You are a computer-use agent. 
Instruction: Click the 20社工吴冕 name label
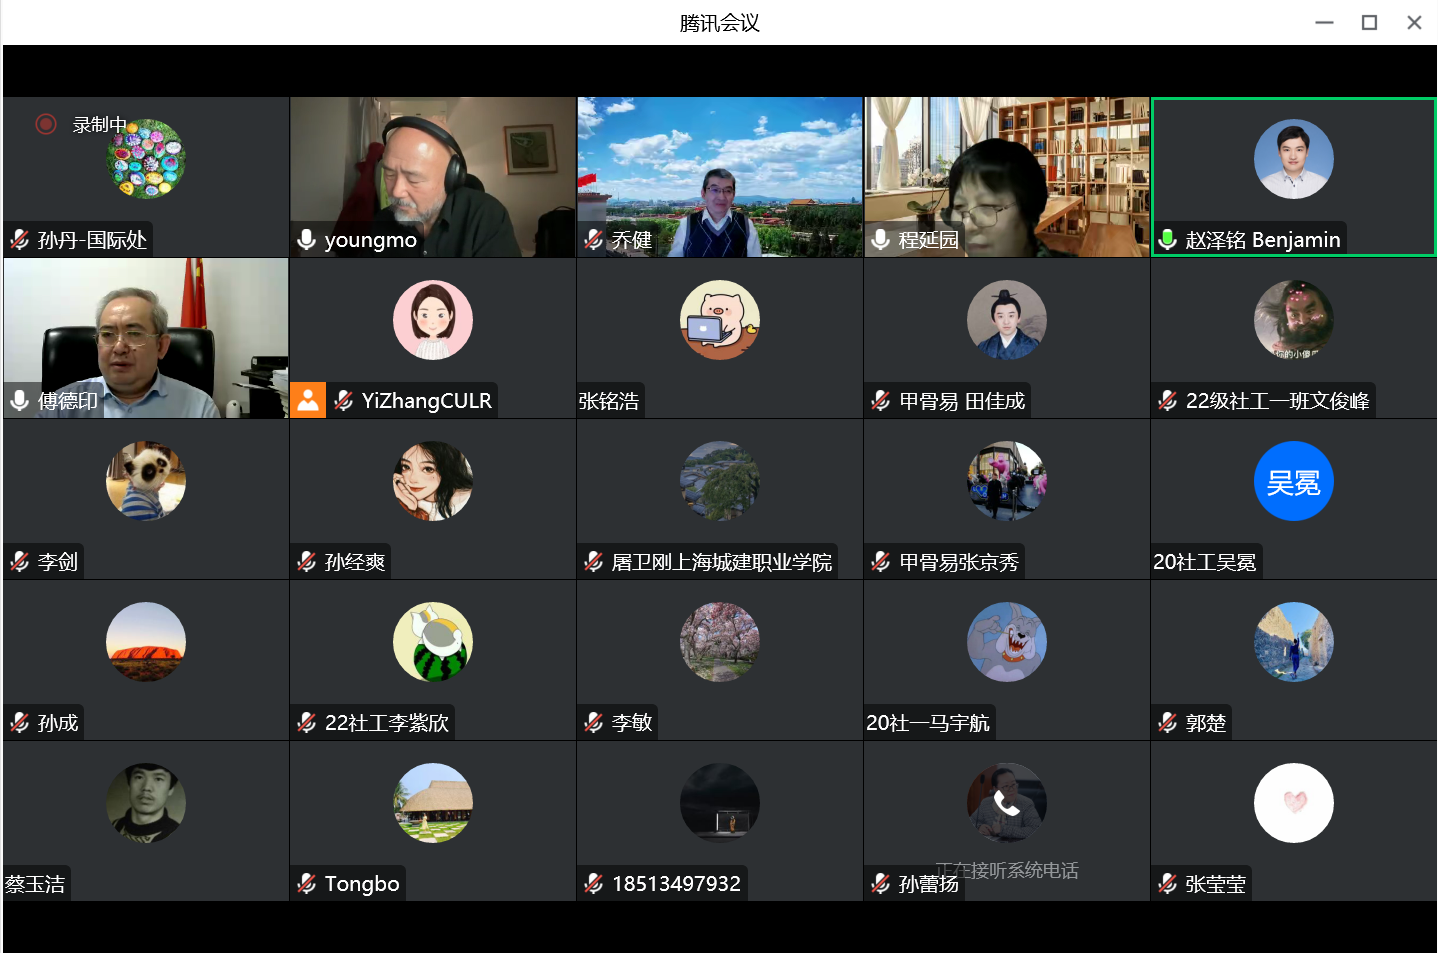[x=1205, y=562]
